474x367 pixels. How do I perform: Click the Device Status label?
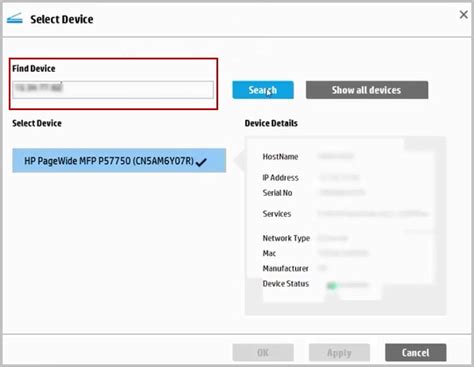[286, 284]
